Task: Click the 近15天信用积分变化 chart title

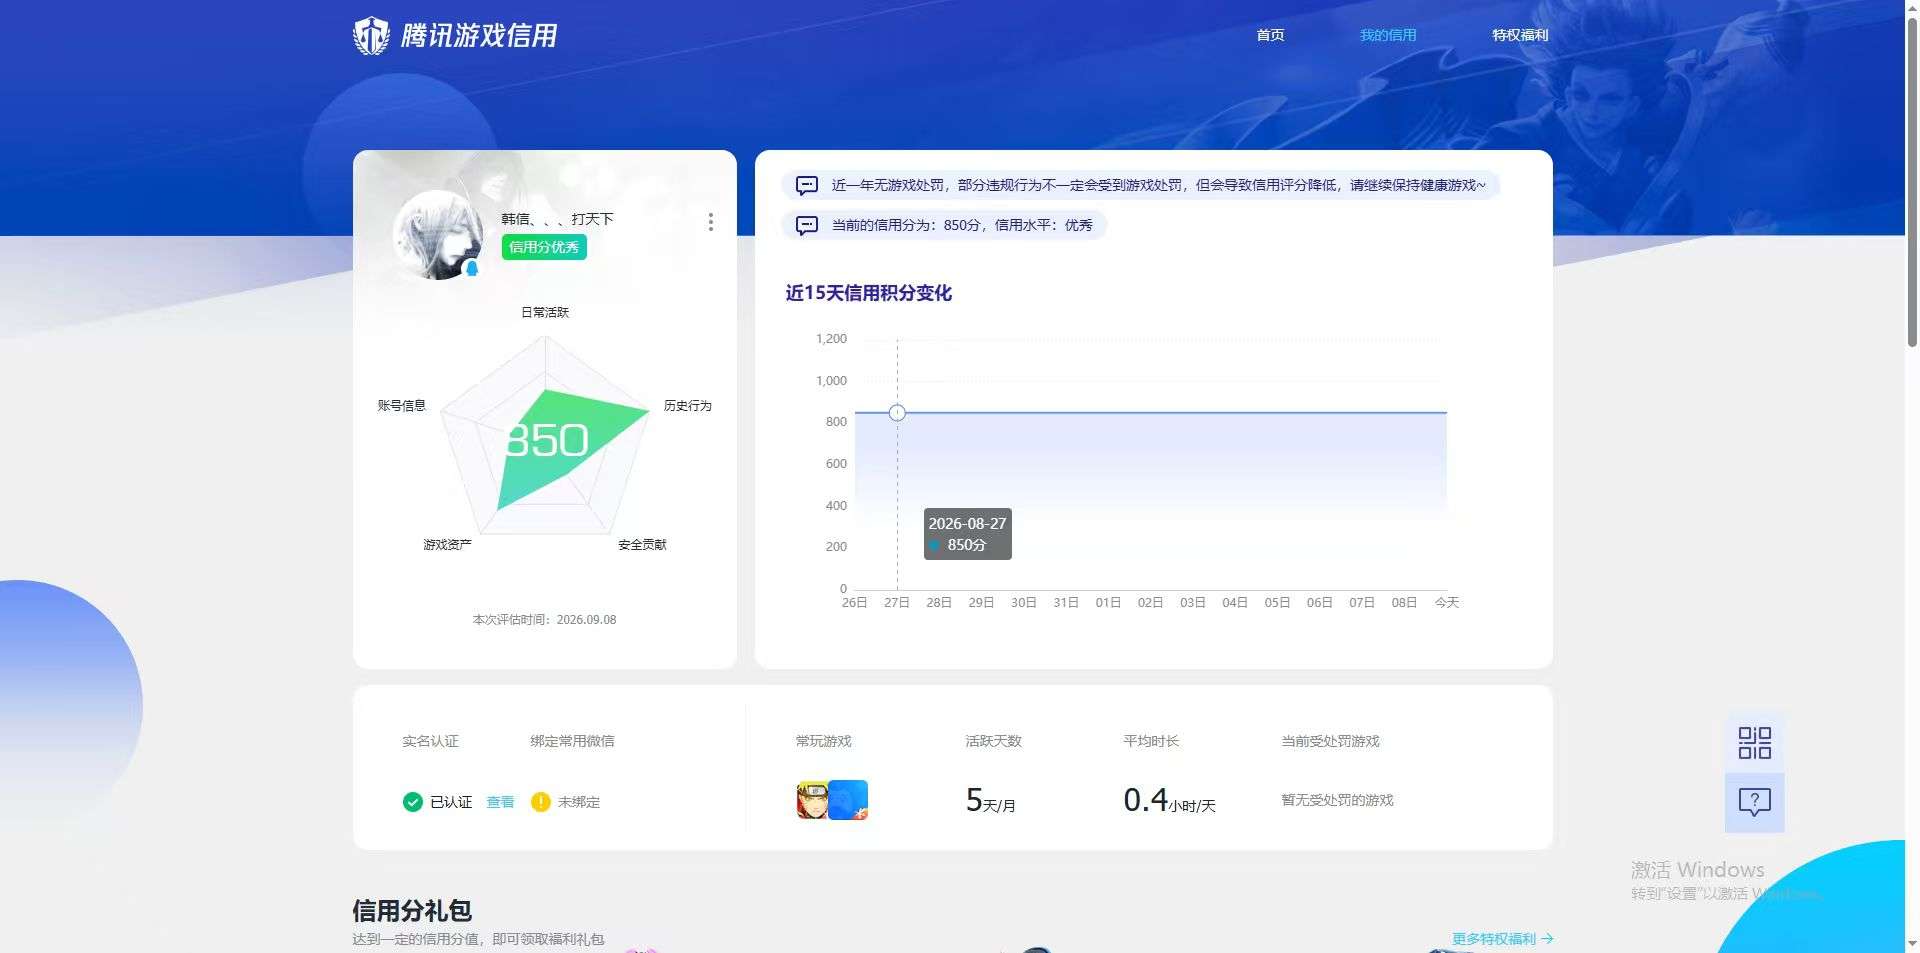Action: [868, 293]
